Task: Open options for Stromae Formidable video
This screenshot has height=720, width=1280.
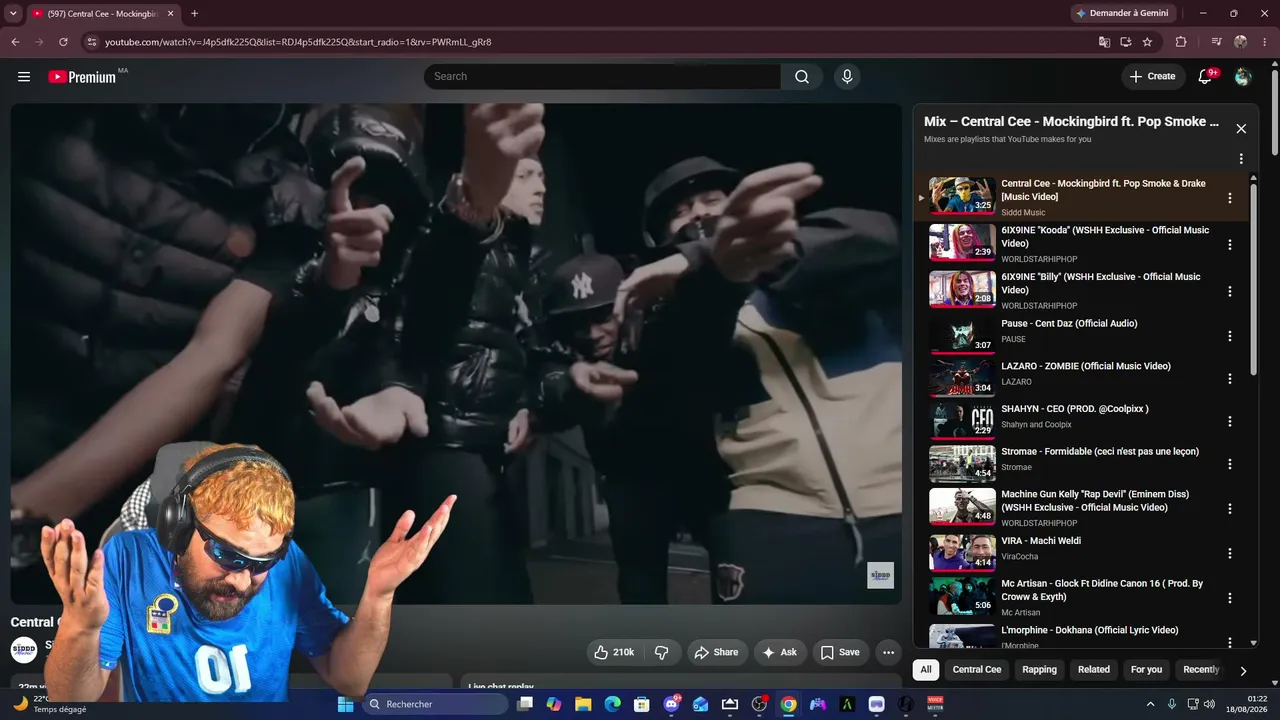Action: [x=1230, y=464]
